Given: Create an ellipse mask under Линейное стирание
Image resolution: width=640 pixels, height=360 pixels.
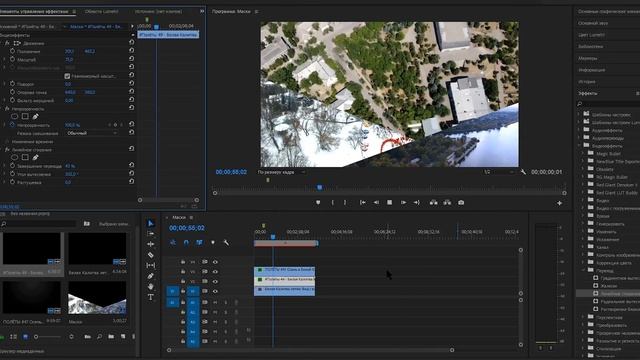Looking at the screenshot, I should [14, 158].
